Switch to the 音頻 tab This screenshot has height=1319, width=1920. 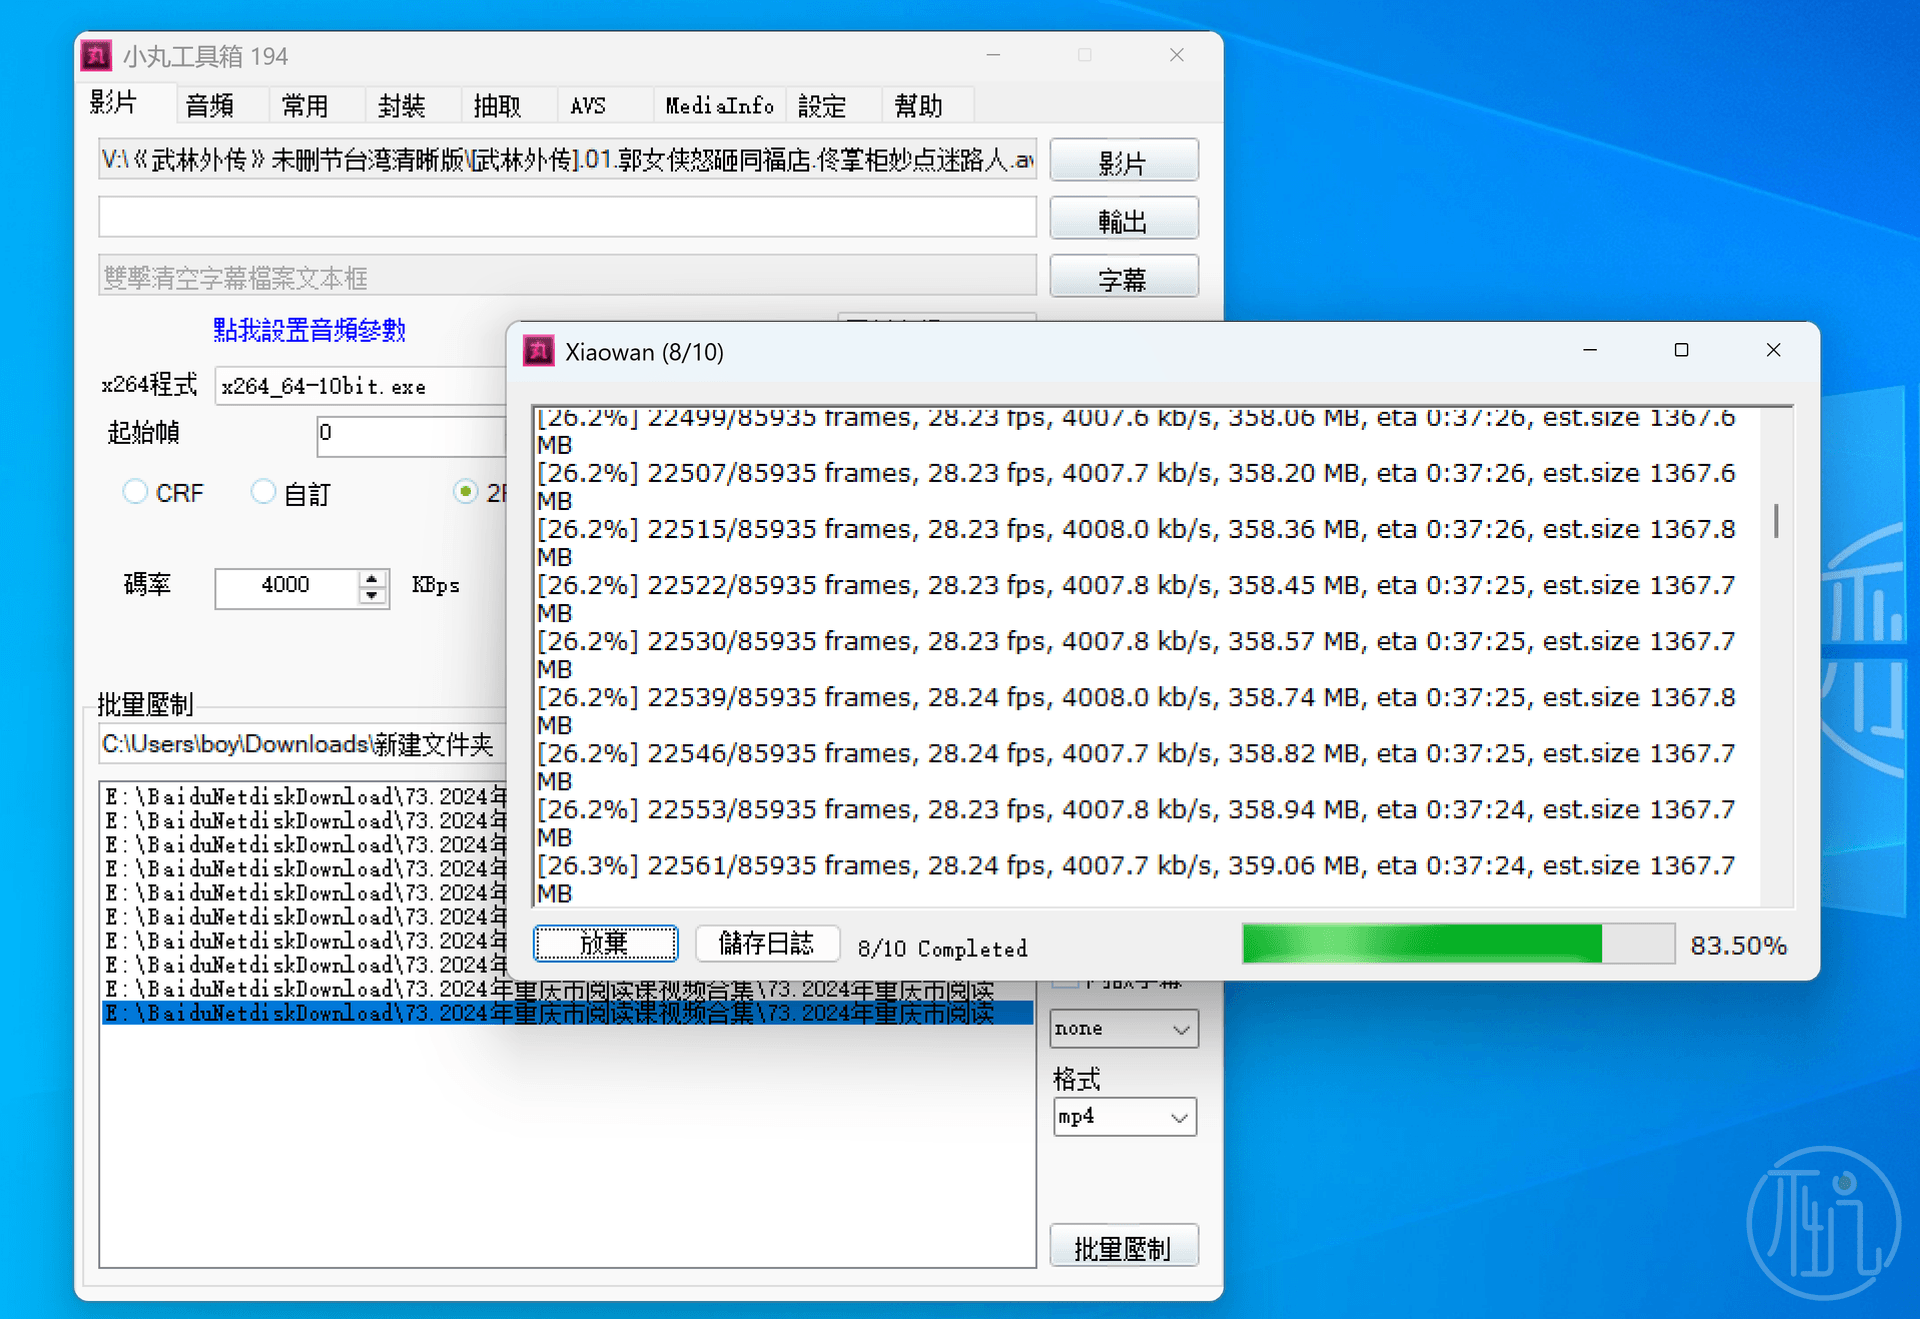click(x=210, y=105)
